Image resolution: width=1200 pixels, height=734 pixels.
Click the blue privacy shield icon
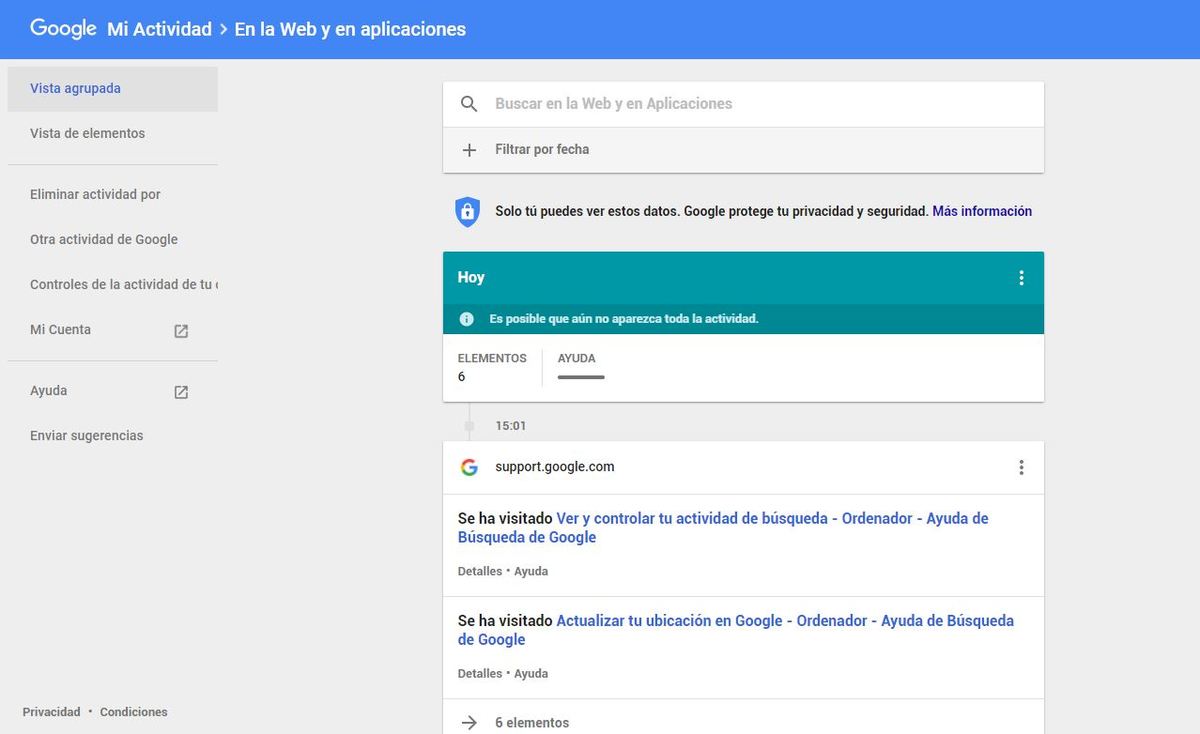point(467,211)
